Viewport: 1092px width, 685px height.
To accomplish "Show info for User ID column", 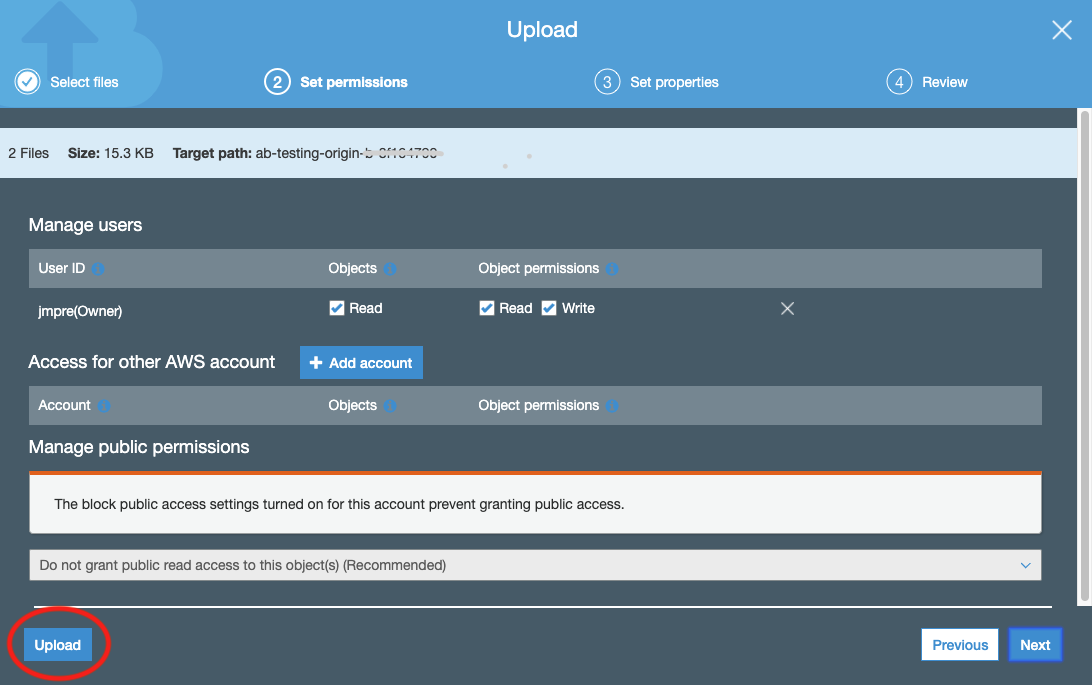I will (98, 269).
